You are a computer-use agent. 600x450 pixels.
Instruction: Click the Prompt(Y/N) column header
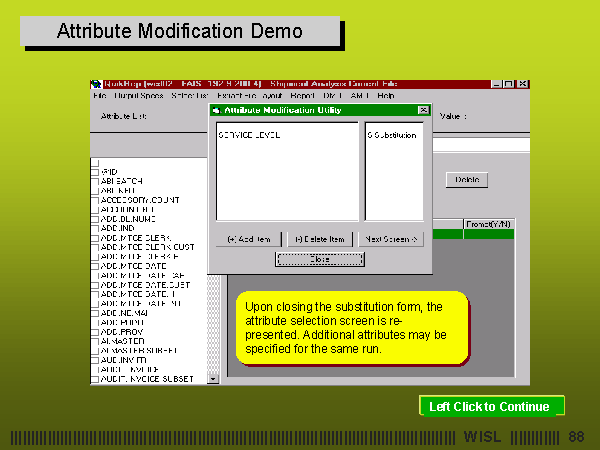pyautogui.click(x=488, y=224)
